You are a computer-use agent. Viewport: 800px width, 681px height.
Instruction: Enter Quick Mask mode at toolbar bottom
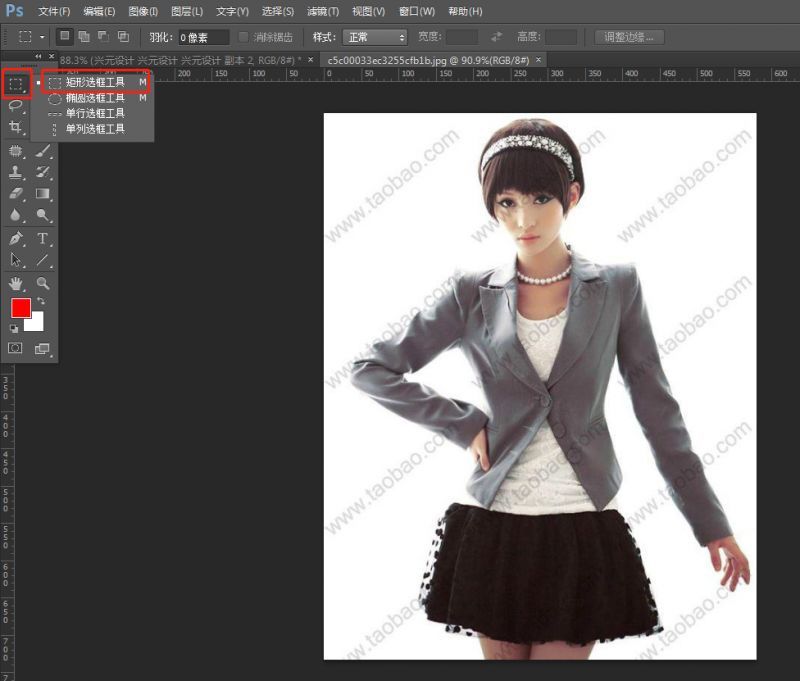15,347
